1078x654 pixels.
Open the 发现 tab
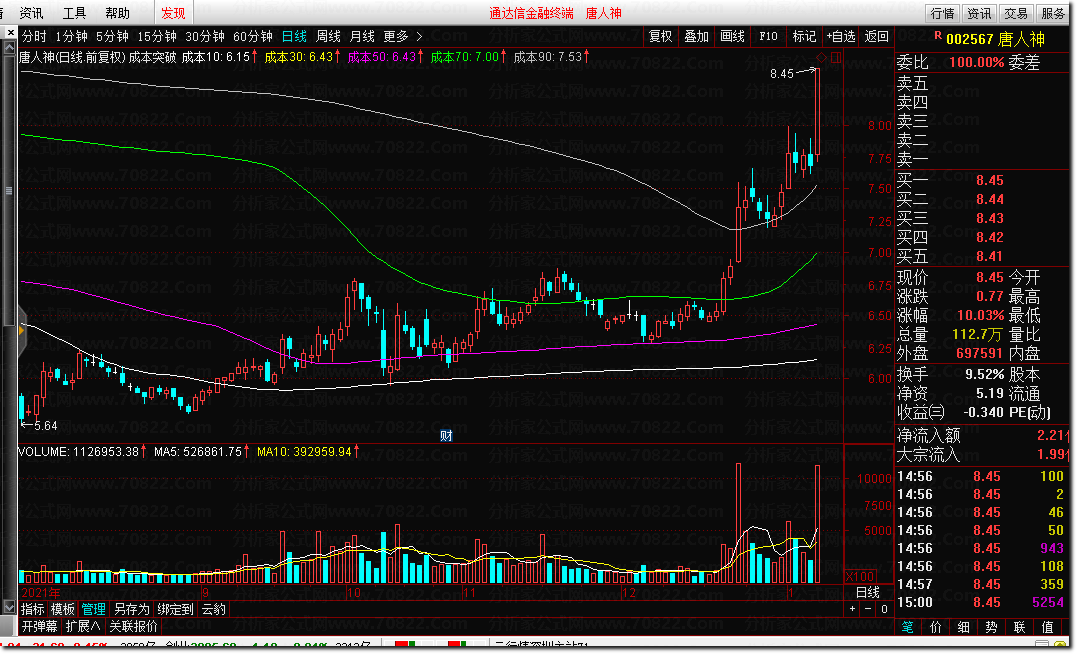[173, 13]
